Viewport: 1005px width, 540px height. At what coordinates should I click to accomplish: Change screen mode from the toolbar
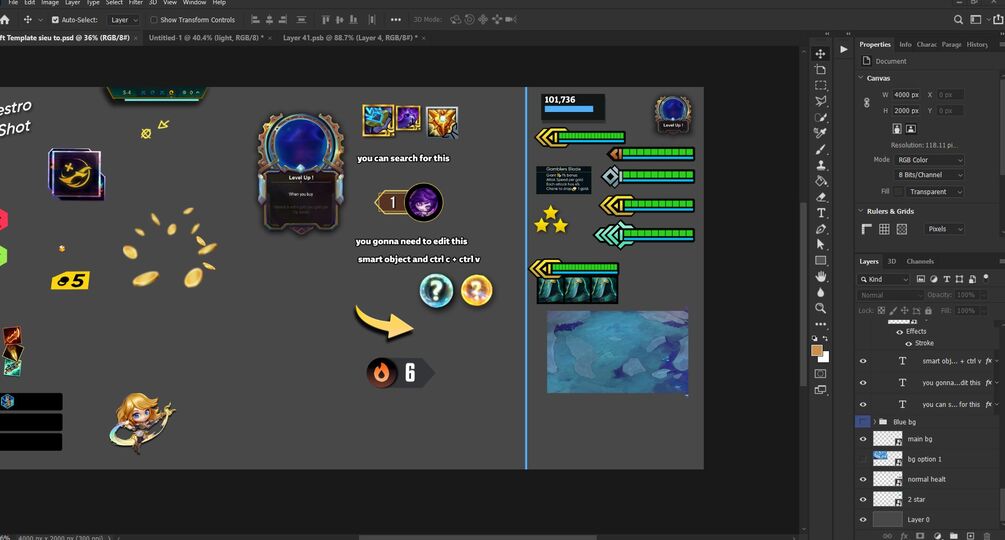(820, 389)
